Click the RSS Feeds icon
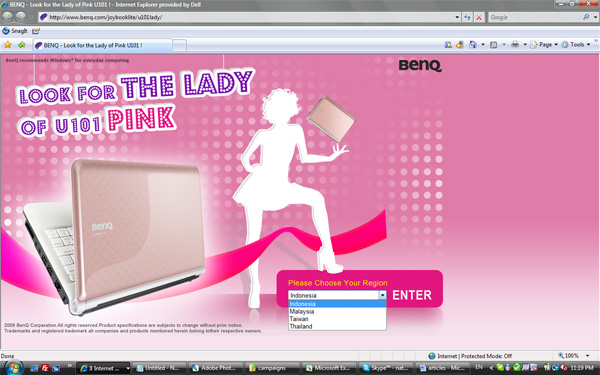 [494, 45]
